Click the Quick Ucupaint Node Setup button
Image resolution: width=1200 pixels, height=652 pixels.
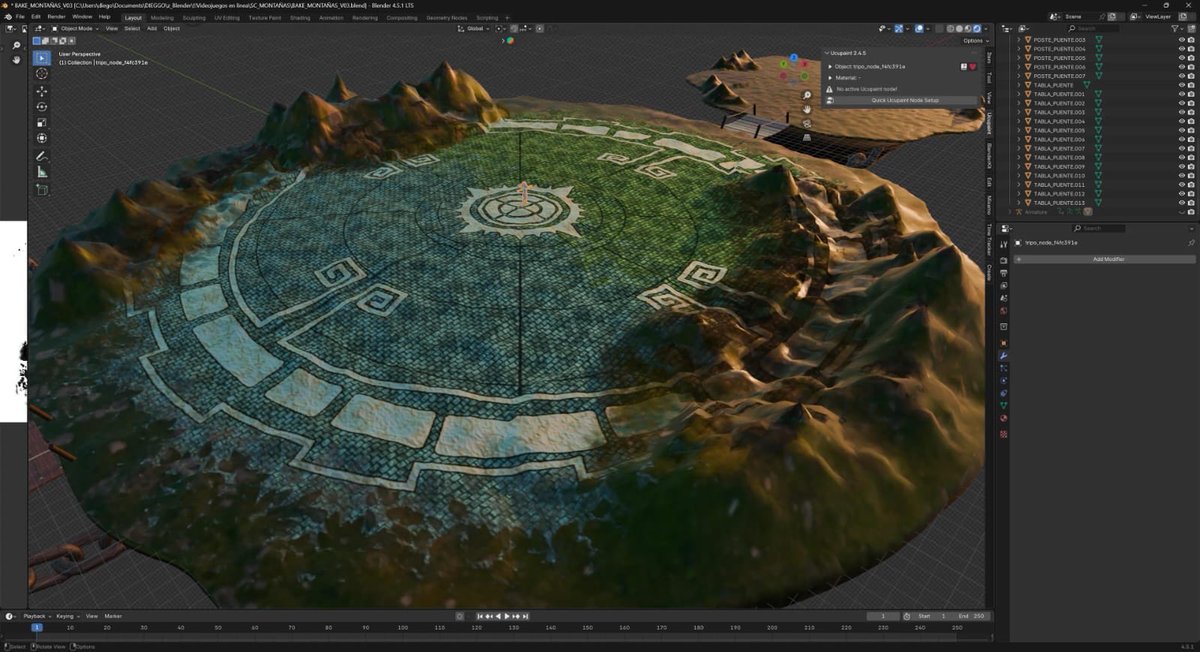click(x=905, y=100)
